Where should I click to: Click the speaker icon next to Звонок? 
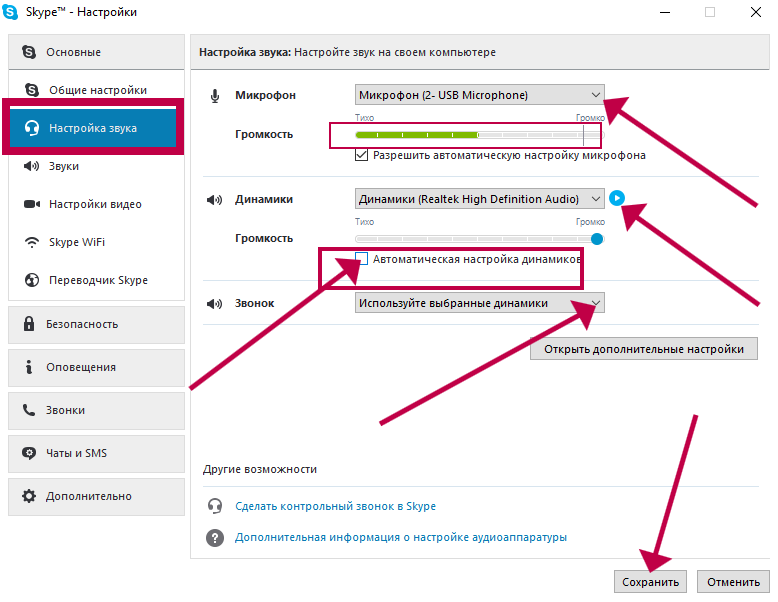point(214,303)
